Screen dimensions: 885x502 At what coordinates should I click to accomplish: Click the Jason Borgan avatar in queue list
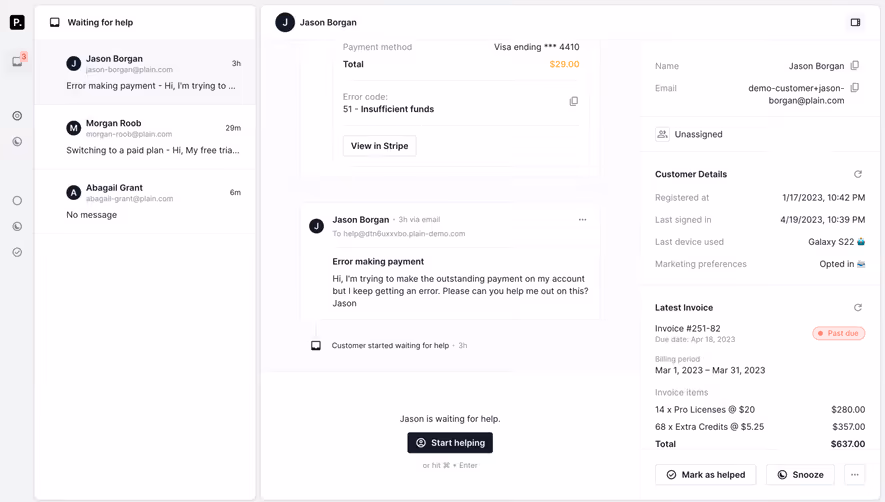tap(73, 63)
